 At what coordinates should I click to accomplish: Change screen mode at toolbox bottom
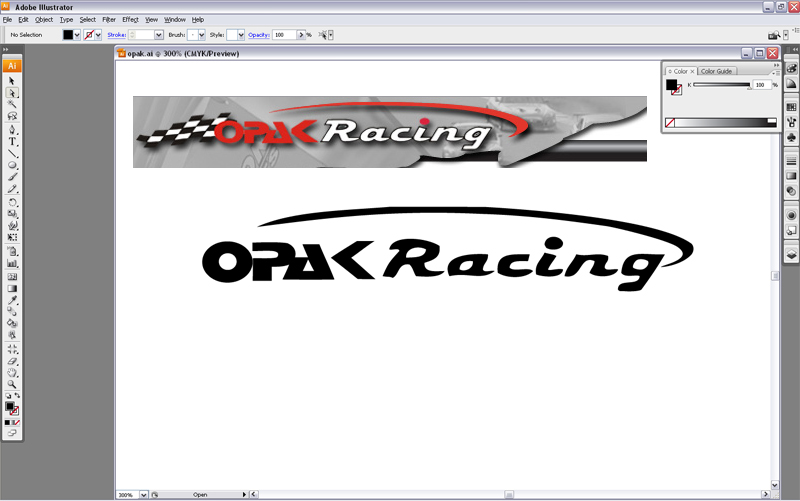(x=12, y=433)
